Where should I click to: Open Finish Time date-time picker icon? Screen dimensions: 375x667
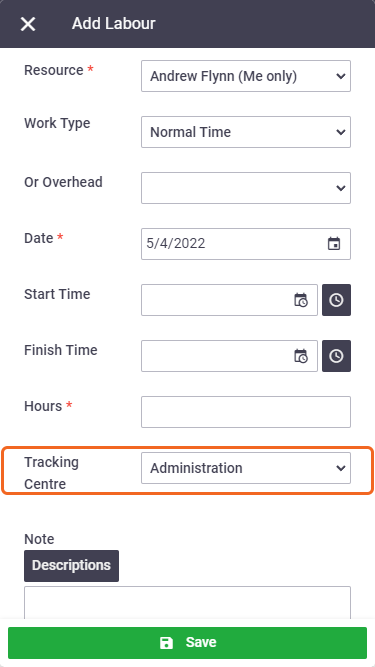tap(301, 356)
